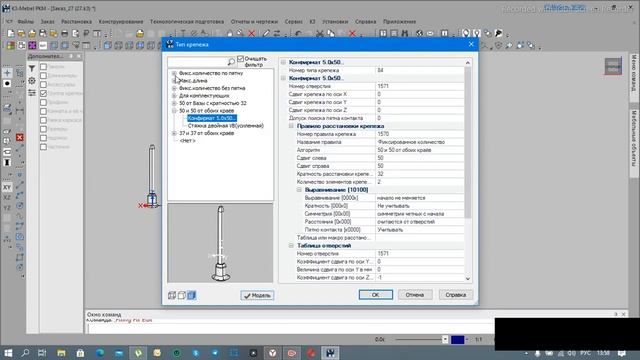Viewport: 640px width, 360px height.
Task: Collapse the Таблица отверстий section
Action: point(291,246)
